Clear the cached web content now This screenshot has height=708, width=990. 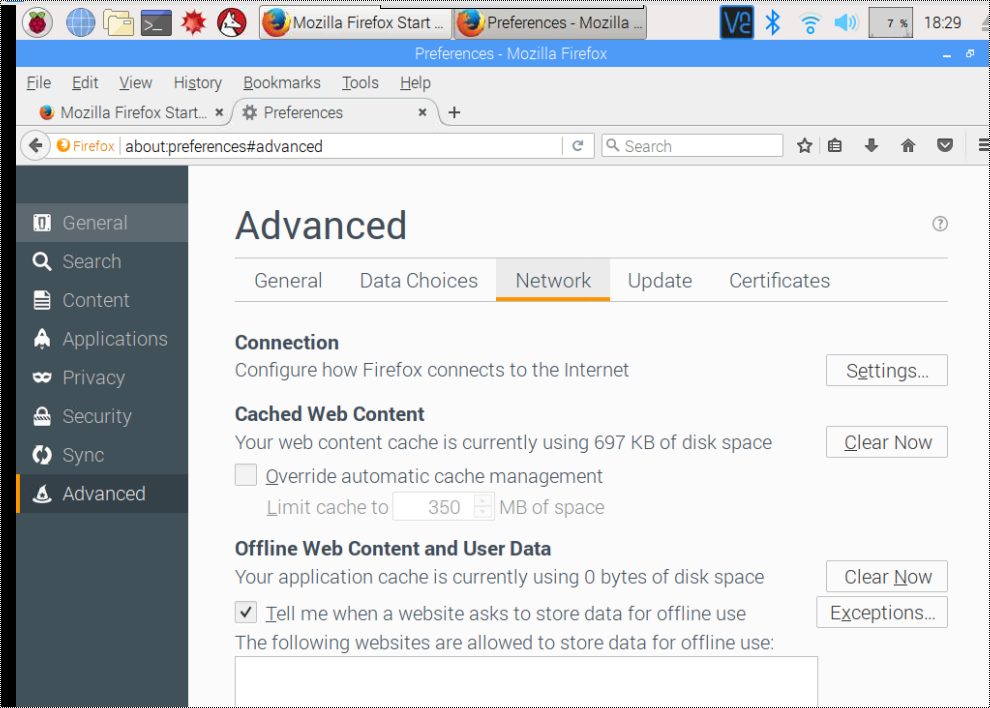coord(886,441)
